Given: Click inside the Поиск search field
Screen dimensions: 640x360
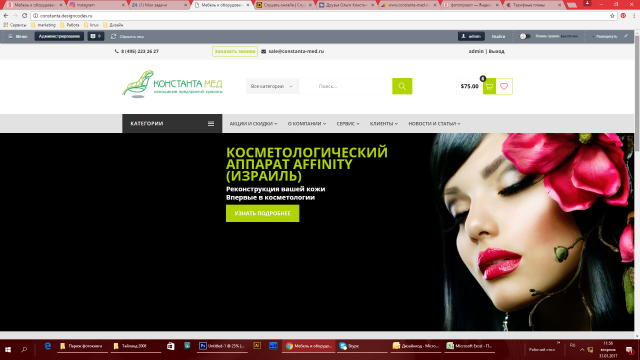Looking at the screenshot, I should pos(346,86).
